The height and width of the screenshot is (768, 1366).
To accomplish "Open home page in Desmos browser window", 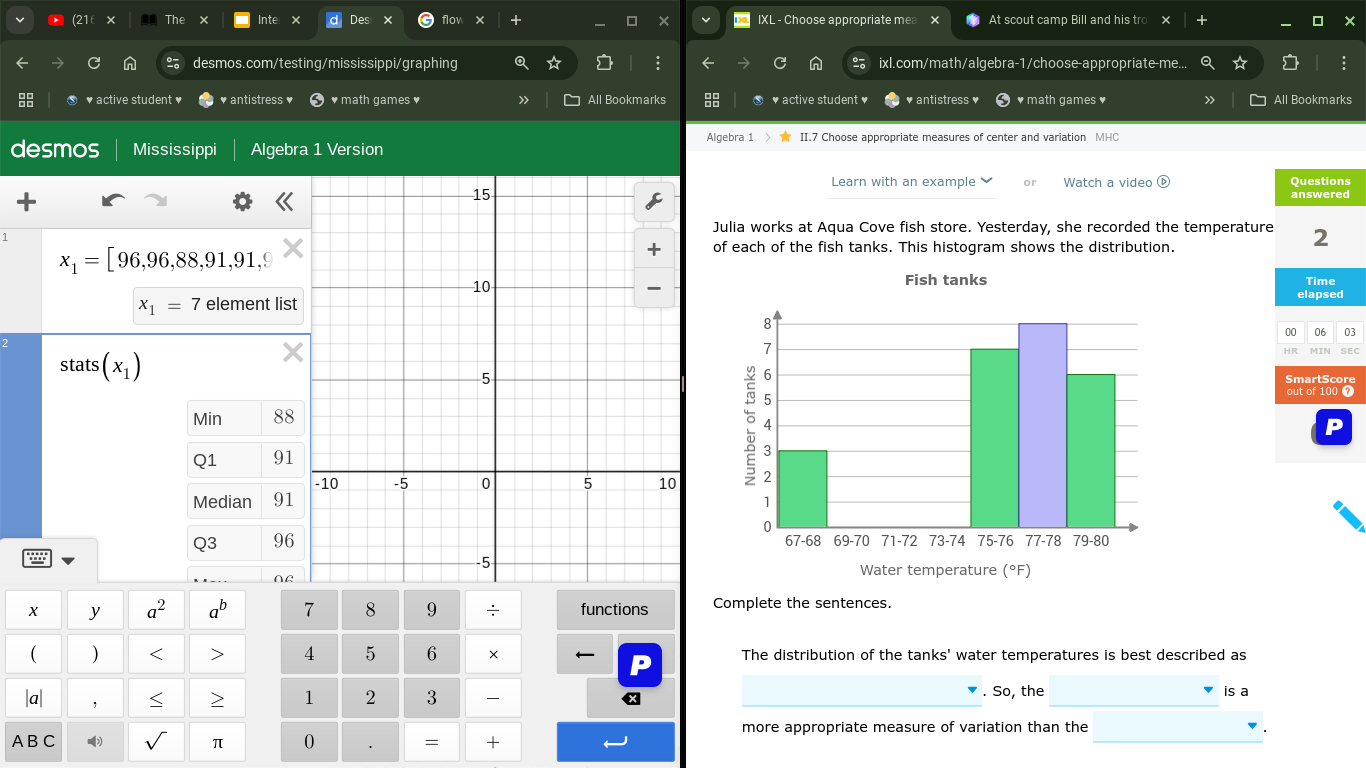I will pyautogui.click(x=130, y=63).
